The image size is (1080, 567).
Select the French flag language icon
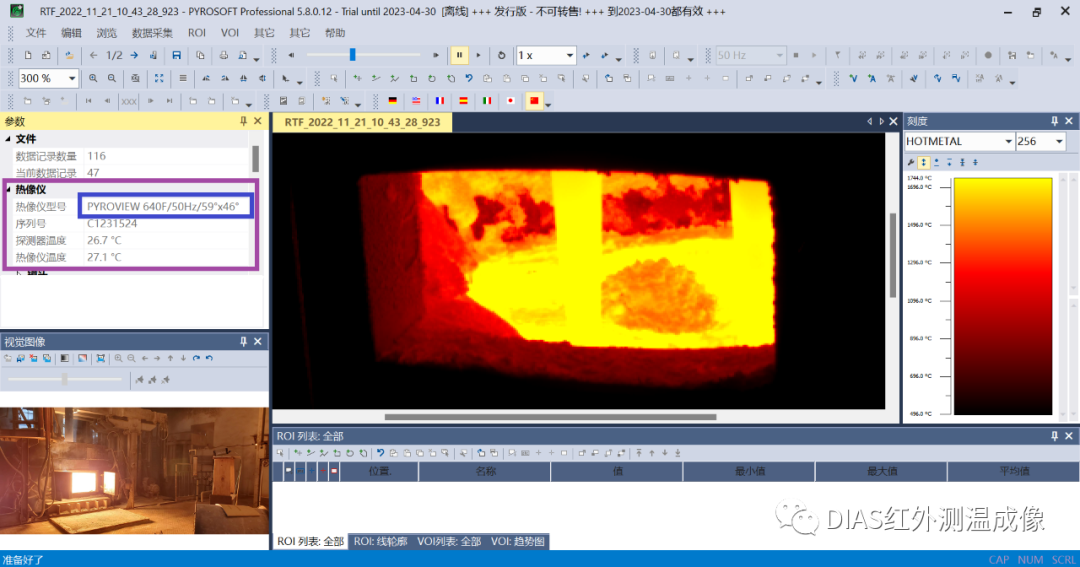point(439,101)
